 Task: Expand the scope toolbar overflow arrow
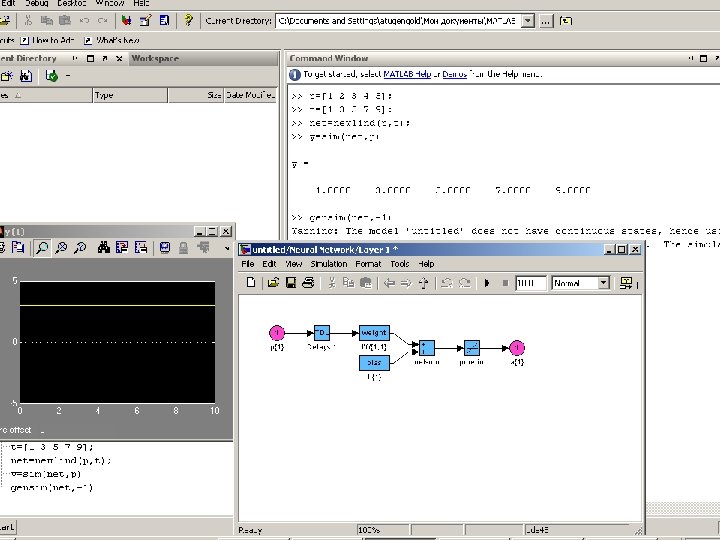pyautogui.click(x=227, y=248)
